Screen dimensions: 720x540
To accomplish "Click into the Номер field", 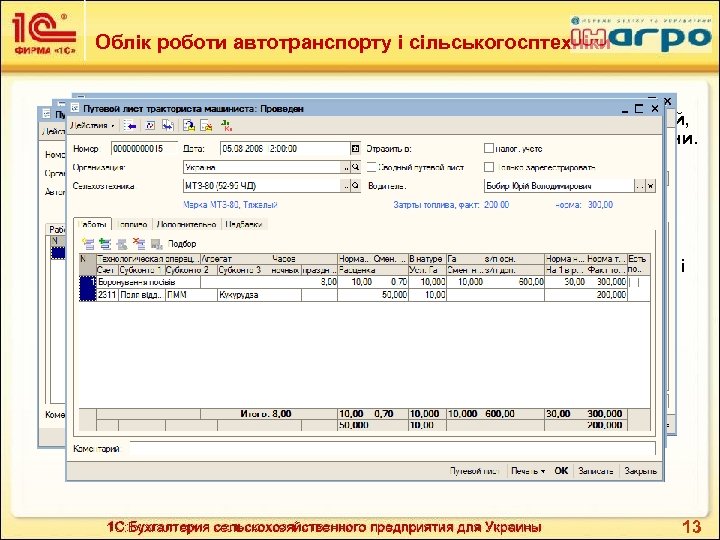I will (144, 148).
